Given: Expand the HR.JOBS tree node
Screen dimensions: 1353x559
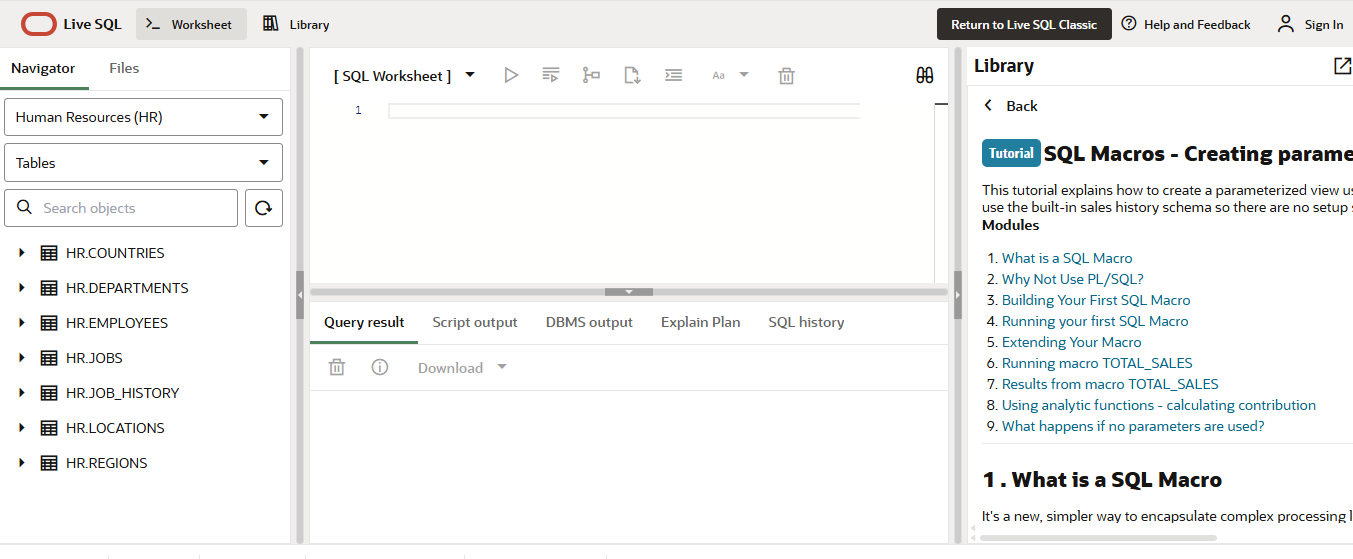Looking at the screenshot, I should (22, 358).
